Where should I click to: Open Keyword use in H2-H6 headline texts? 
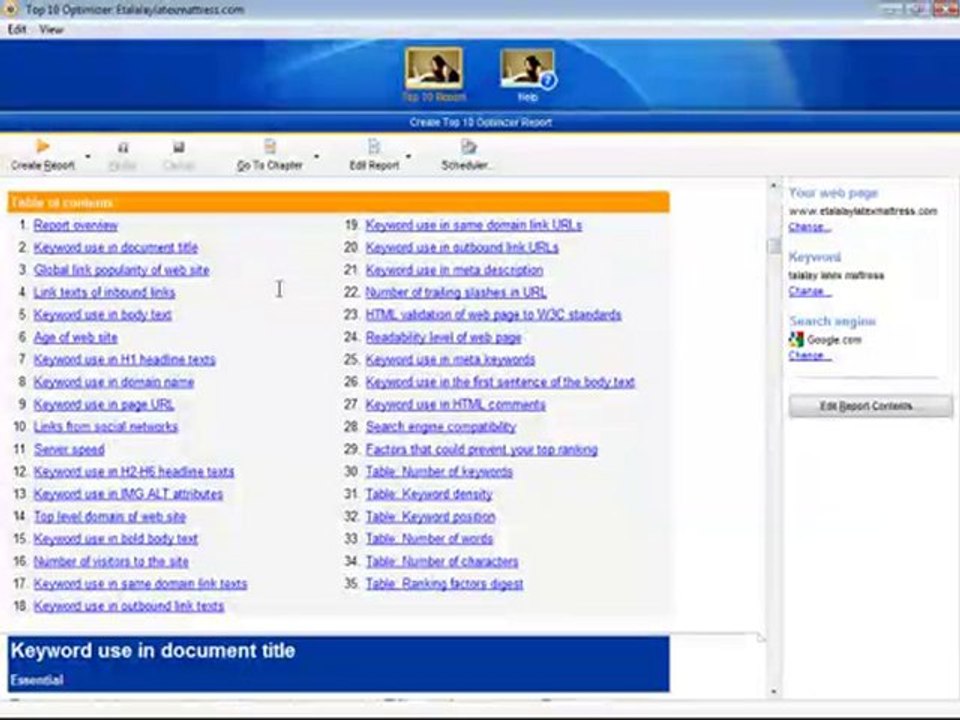(x=133, y=472)
